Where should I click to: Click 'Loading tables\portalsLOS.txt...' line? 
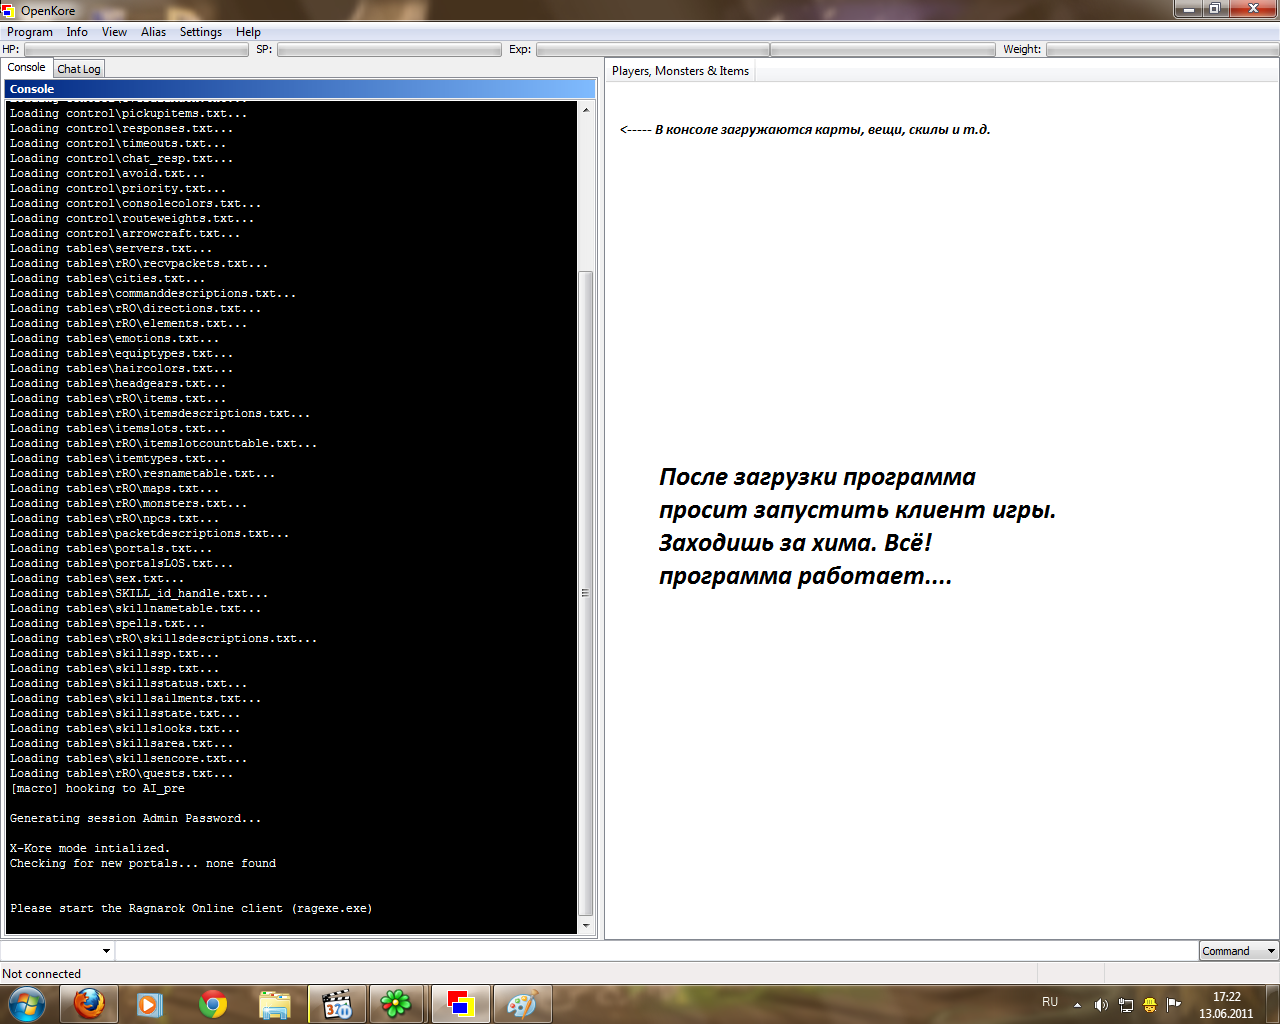point(121,563)
